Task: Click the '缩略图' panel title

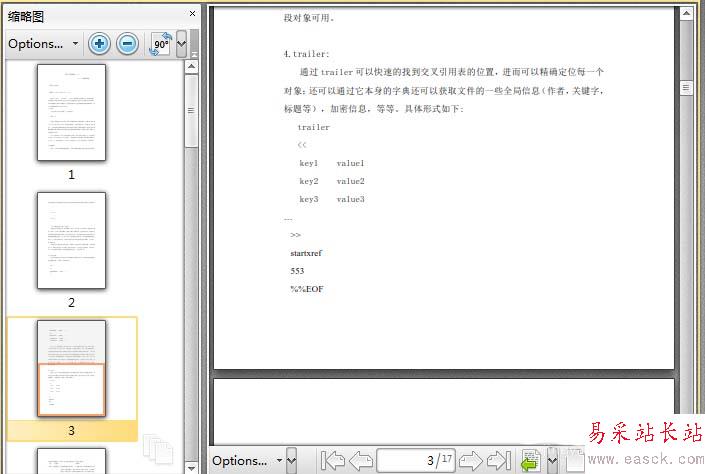Action: pos(26,17)
